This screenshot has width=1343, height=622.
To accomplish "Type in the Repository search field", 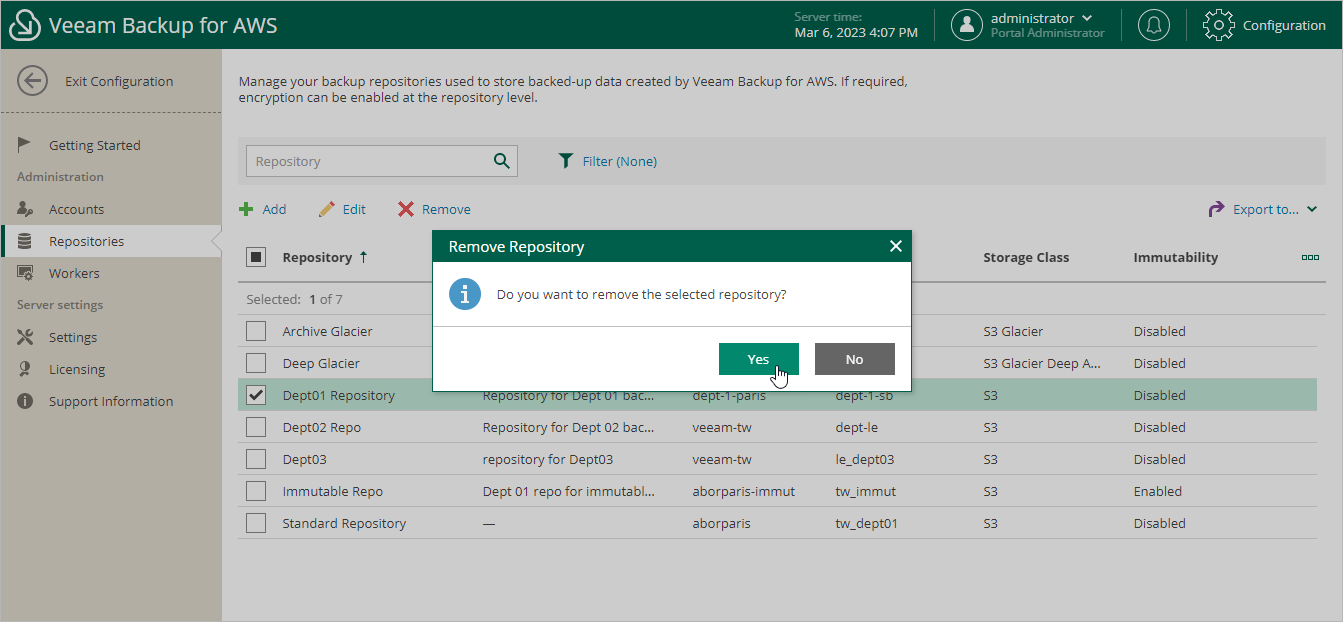I will click(x=370, y=160).
